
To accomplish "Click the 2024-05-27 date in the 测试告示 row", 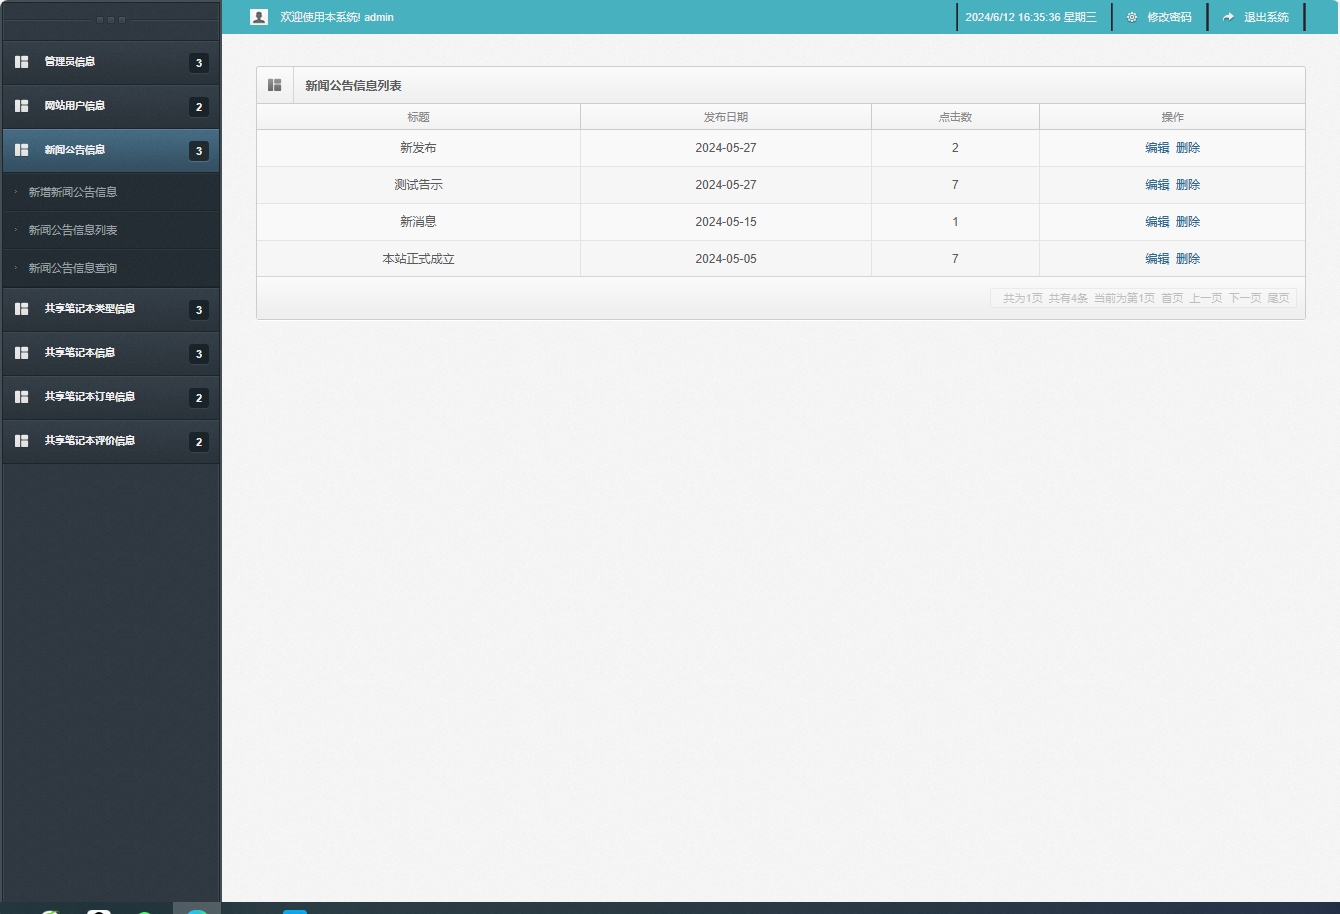I will tap(726, 185).
